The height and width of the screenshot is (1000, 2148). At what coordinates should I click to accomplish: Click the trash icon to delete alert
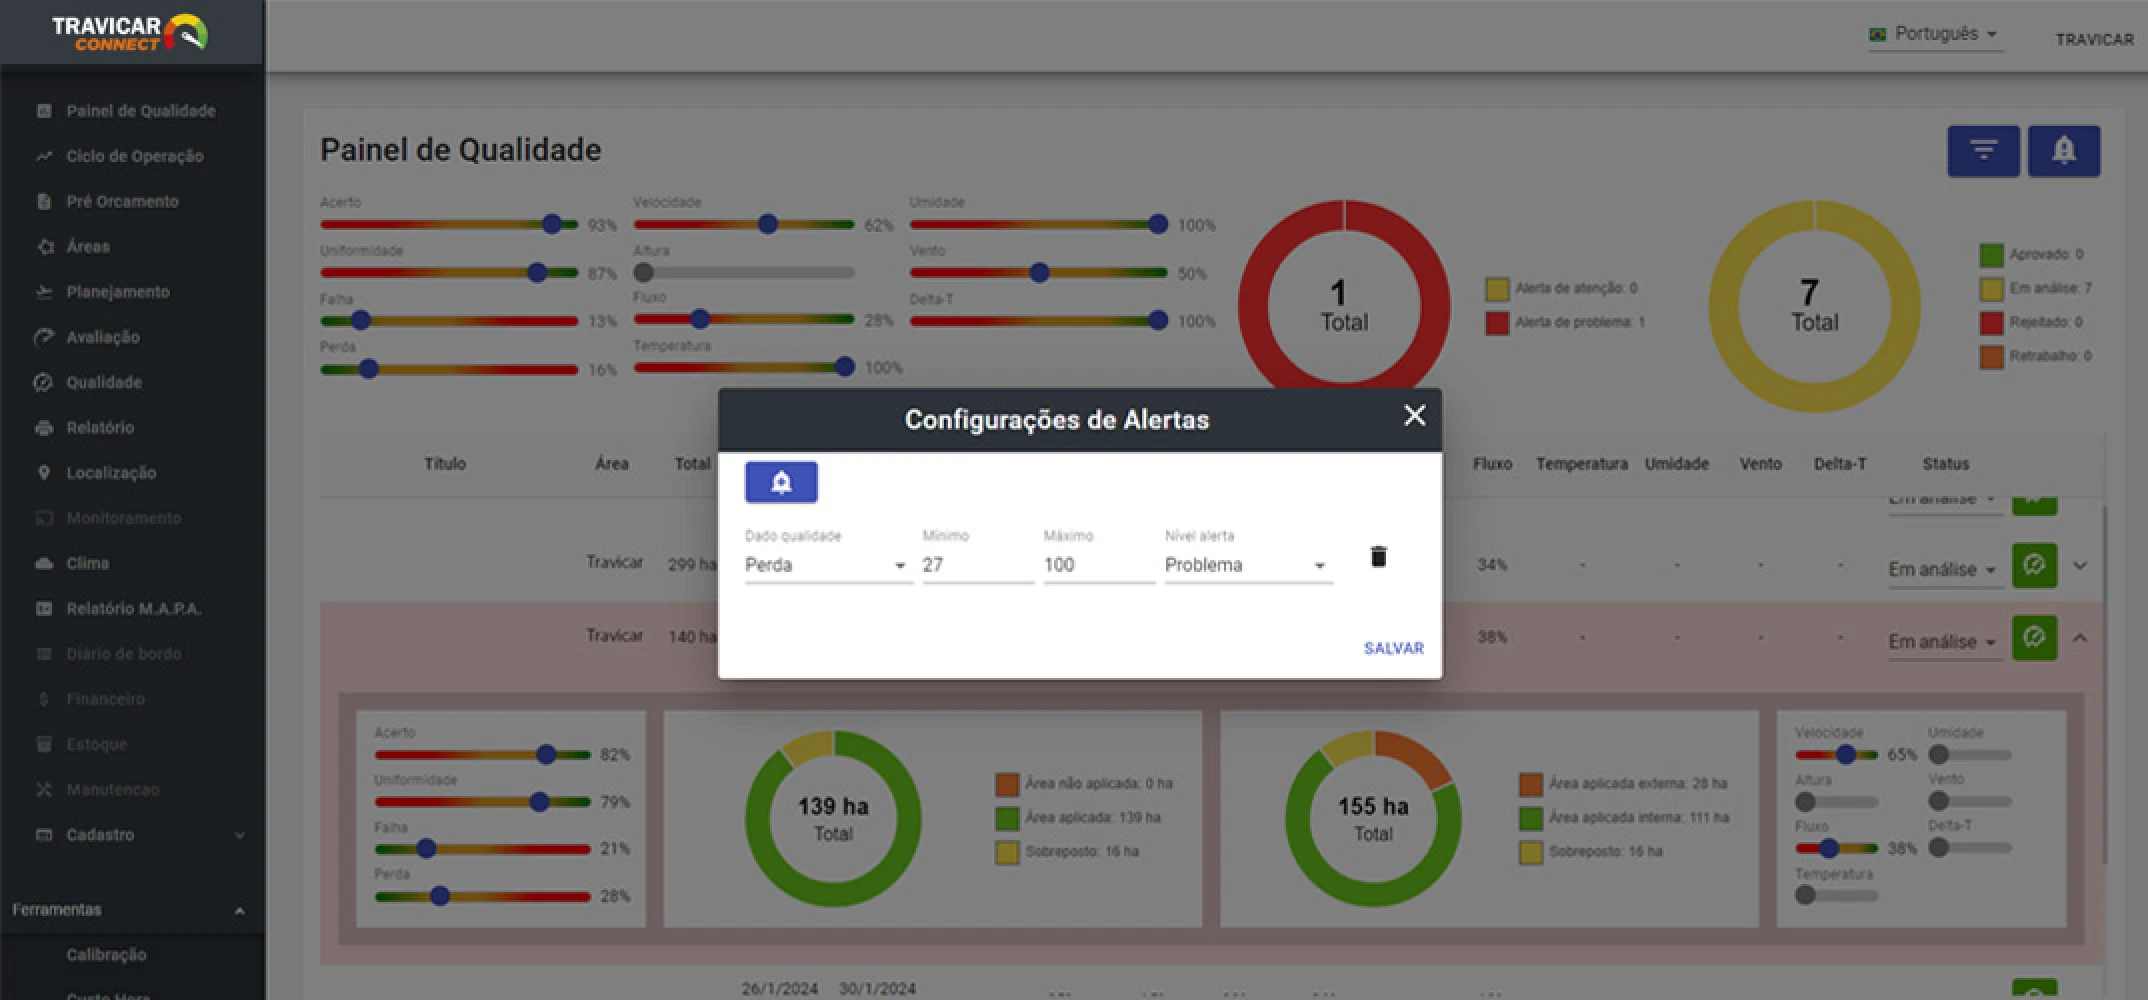(1378, 557)
